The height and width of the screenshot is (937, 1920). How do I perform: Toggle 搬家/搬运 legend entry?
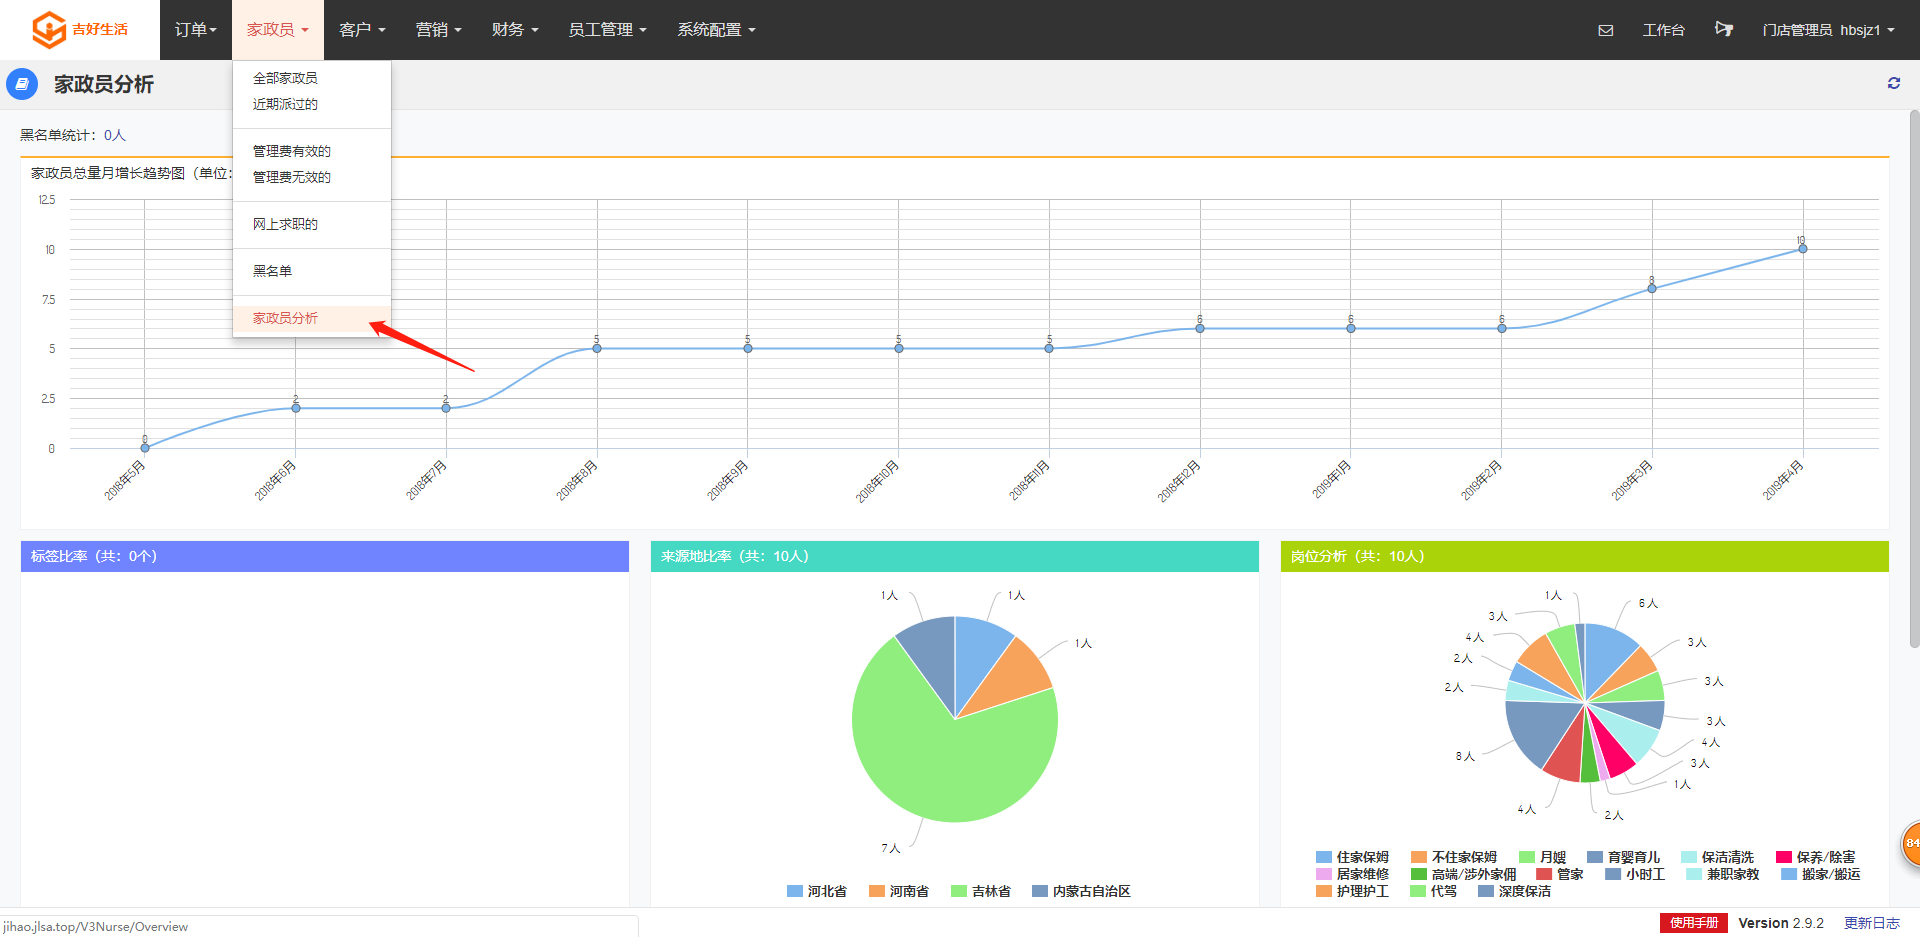(x=1820, y=874)
